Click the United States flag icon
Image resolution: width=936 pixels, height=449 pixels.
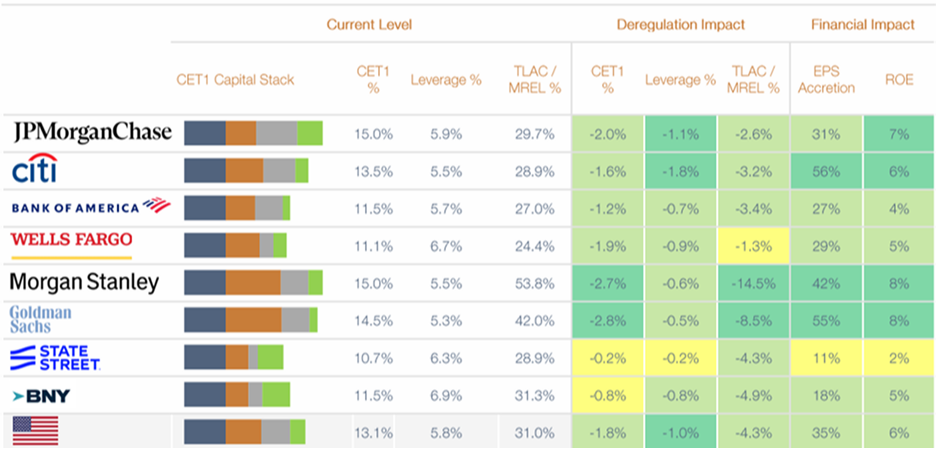pos(35,431)
